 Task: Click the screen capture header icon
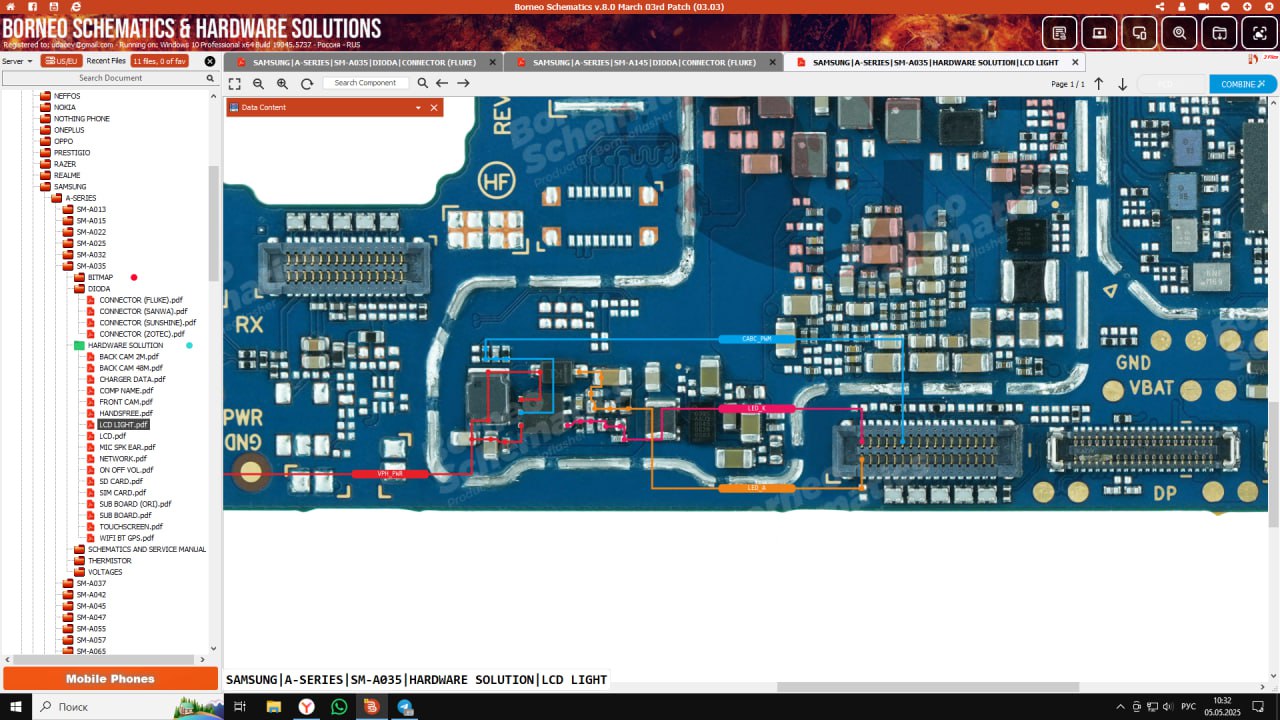tap(1259, 33)
